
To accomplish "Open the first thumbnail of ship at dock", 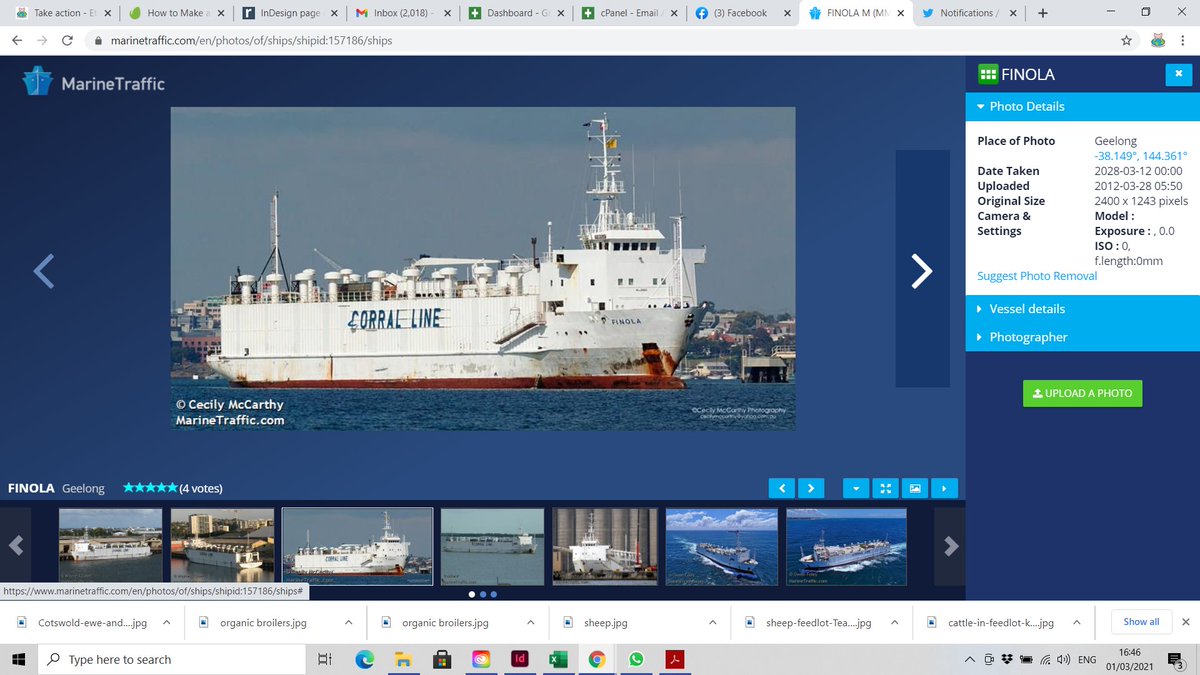I will click(110, 546).
